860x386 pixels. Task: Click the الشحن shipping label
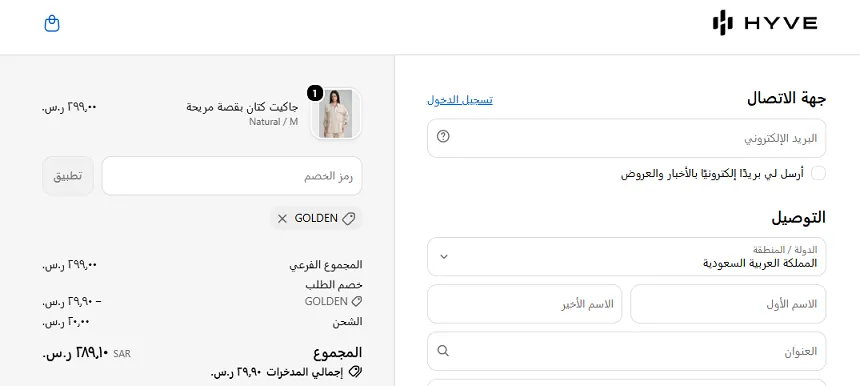click(x=347, y=321)
